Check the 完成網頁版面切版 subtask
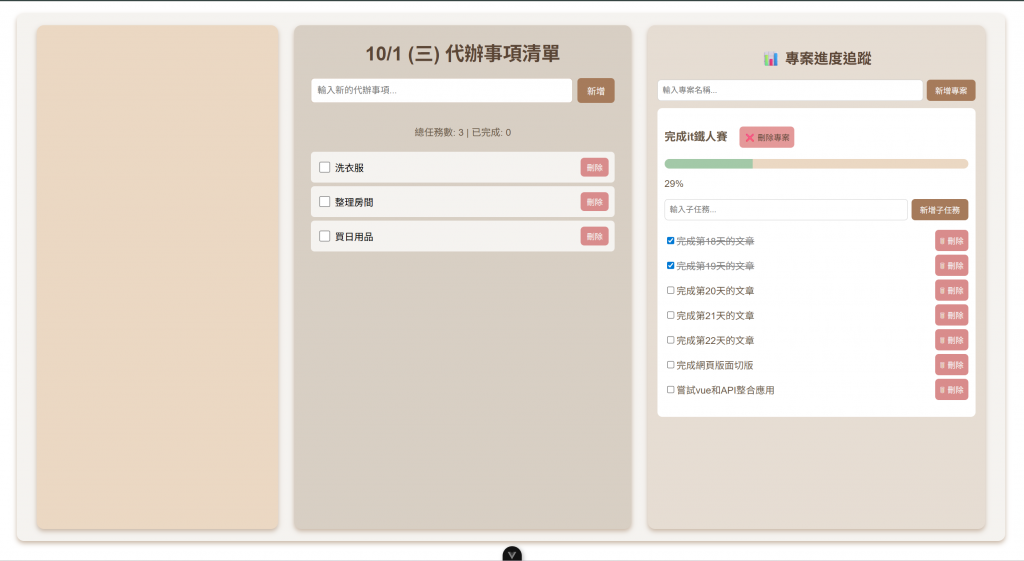The image size is (1024, 561). tap(670, 365)
